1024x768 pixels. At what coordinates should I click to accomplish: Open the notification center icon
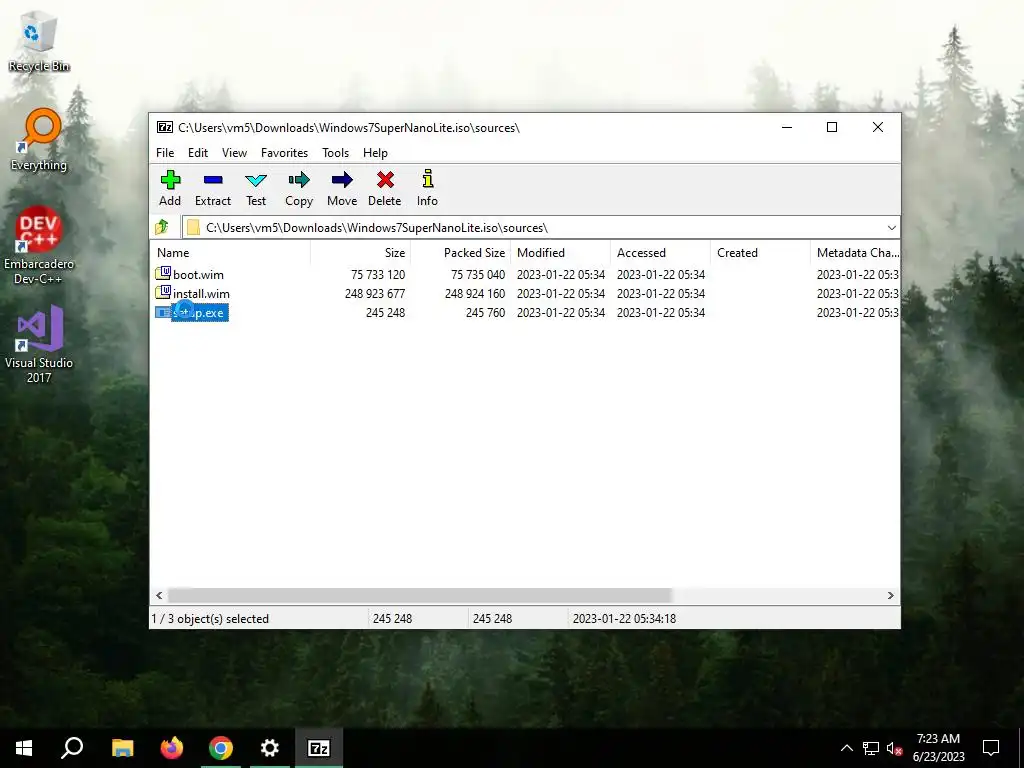[991, 748]
